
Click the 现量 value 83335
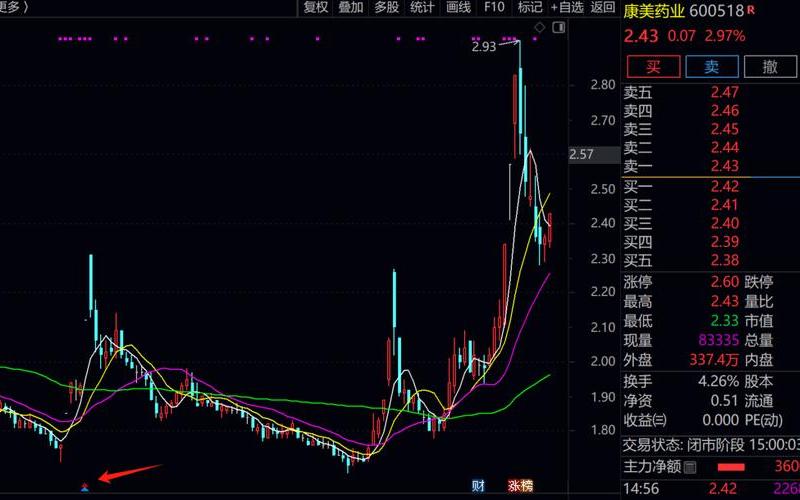click(x=718, y=340)
